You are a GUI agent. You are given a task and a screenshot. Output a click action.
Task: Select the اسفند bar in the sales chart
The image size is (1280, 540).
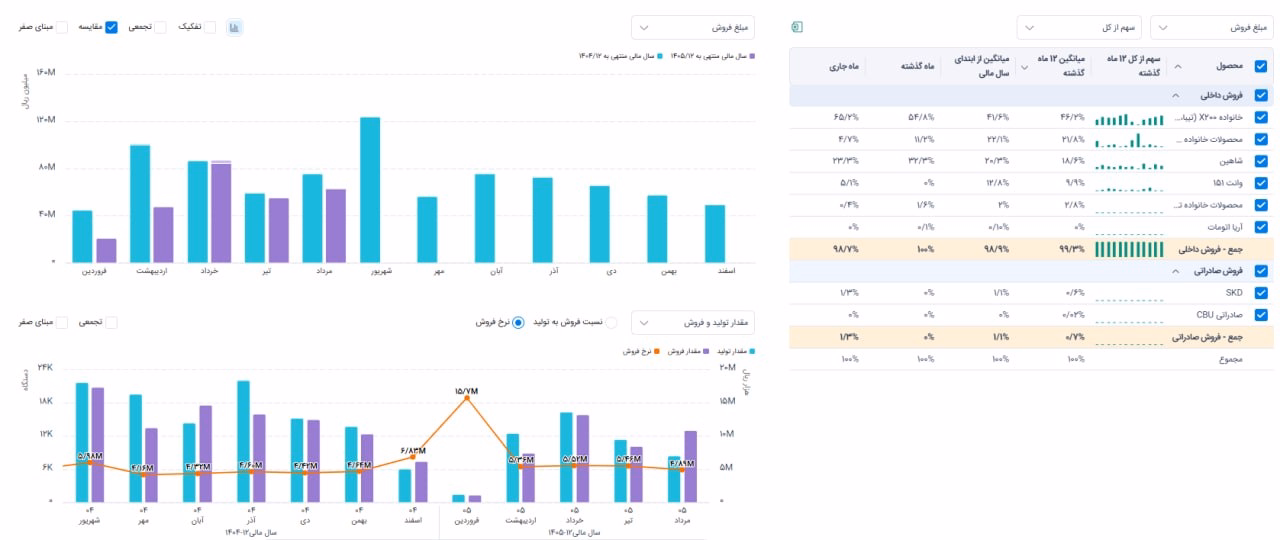pyautogui.click(x=714, y=233)
